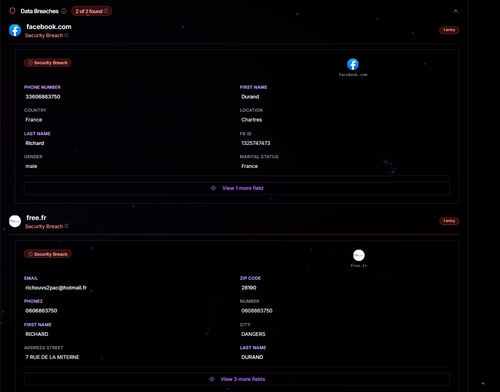Click Security Breach tag in the Facebook card
500x392 pixels.
click(48, 63)
